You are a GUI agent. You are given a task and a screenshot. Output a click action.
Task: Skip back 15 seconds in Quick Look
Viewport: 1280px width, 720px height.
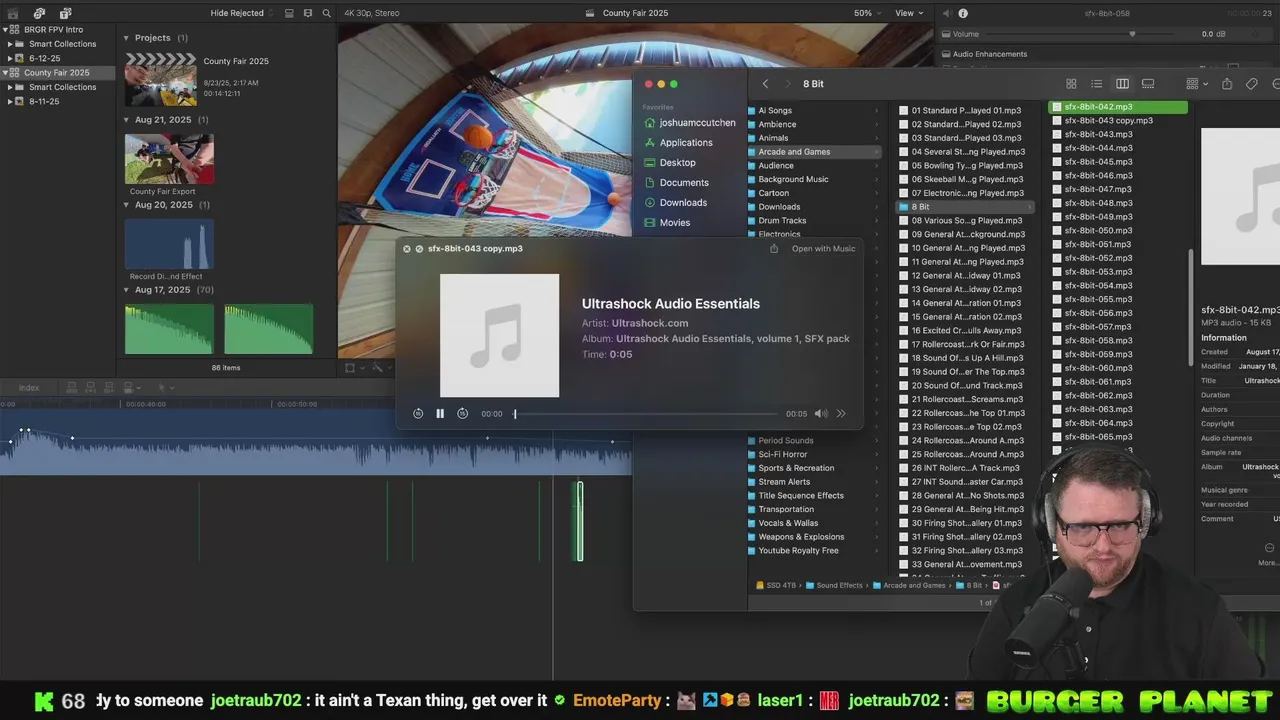coord(418,413)
